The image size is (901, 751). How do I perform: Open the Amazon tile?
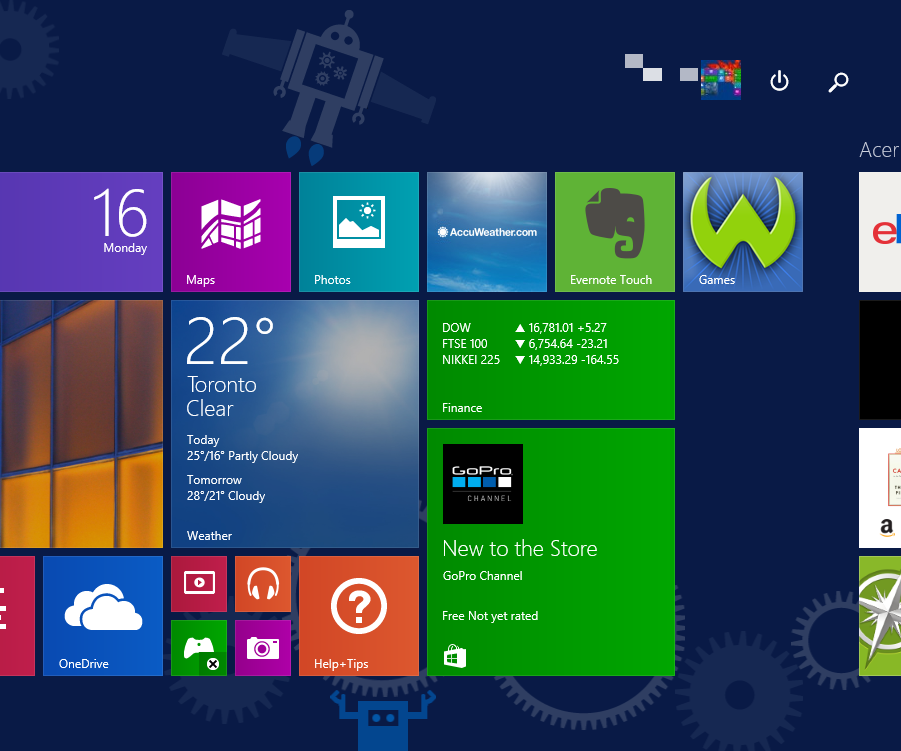coord(880,488)
